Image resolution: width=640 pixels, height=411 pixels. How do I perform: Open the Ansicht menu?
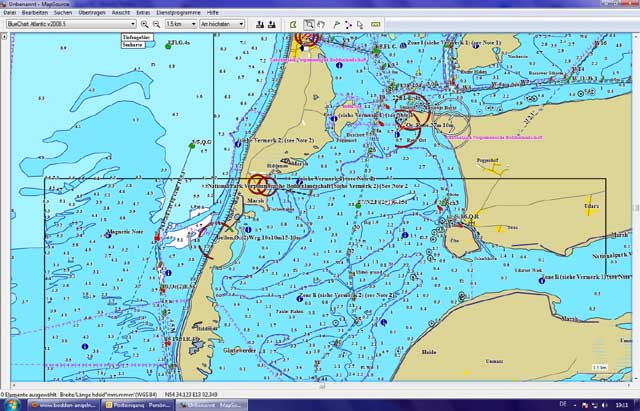(x=120, y=12)
